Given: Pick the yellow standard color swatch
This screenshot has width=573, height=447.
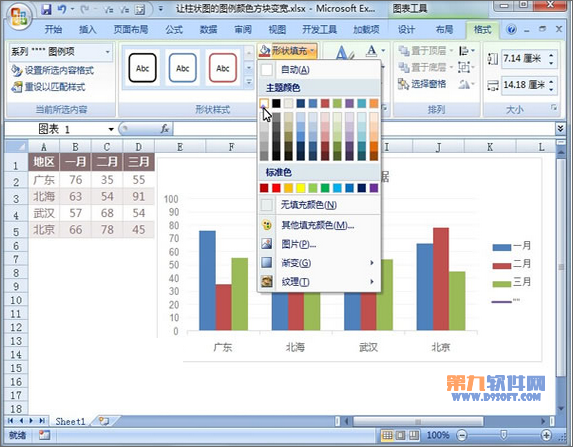Looking at the screenshot, I should click(x=301, y=188).
